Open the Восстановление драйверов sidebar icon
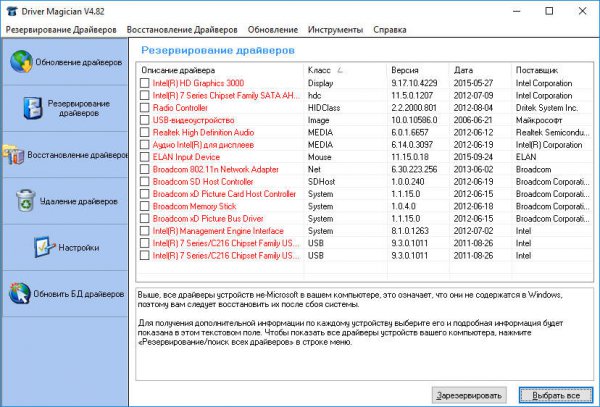This screenshot has height=407, width=600. [12, 155]
